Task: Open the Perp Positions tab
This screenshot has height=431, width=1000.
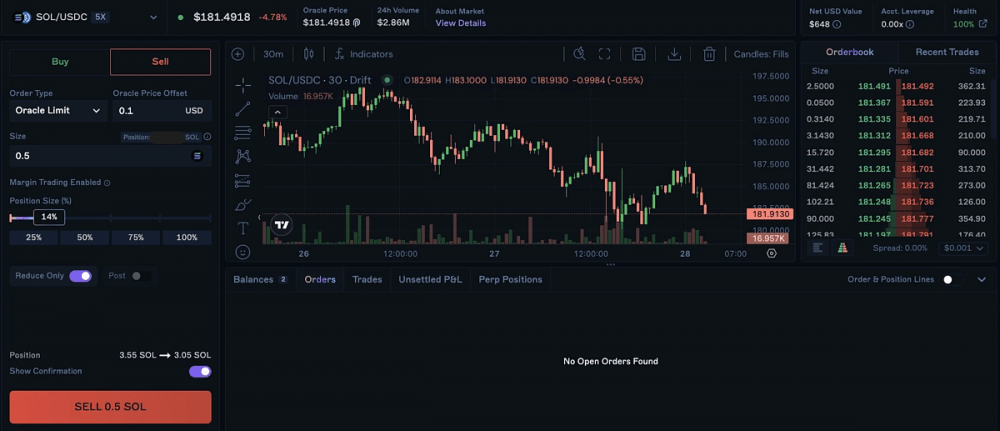Action: [x=510, y=279]
